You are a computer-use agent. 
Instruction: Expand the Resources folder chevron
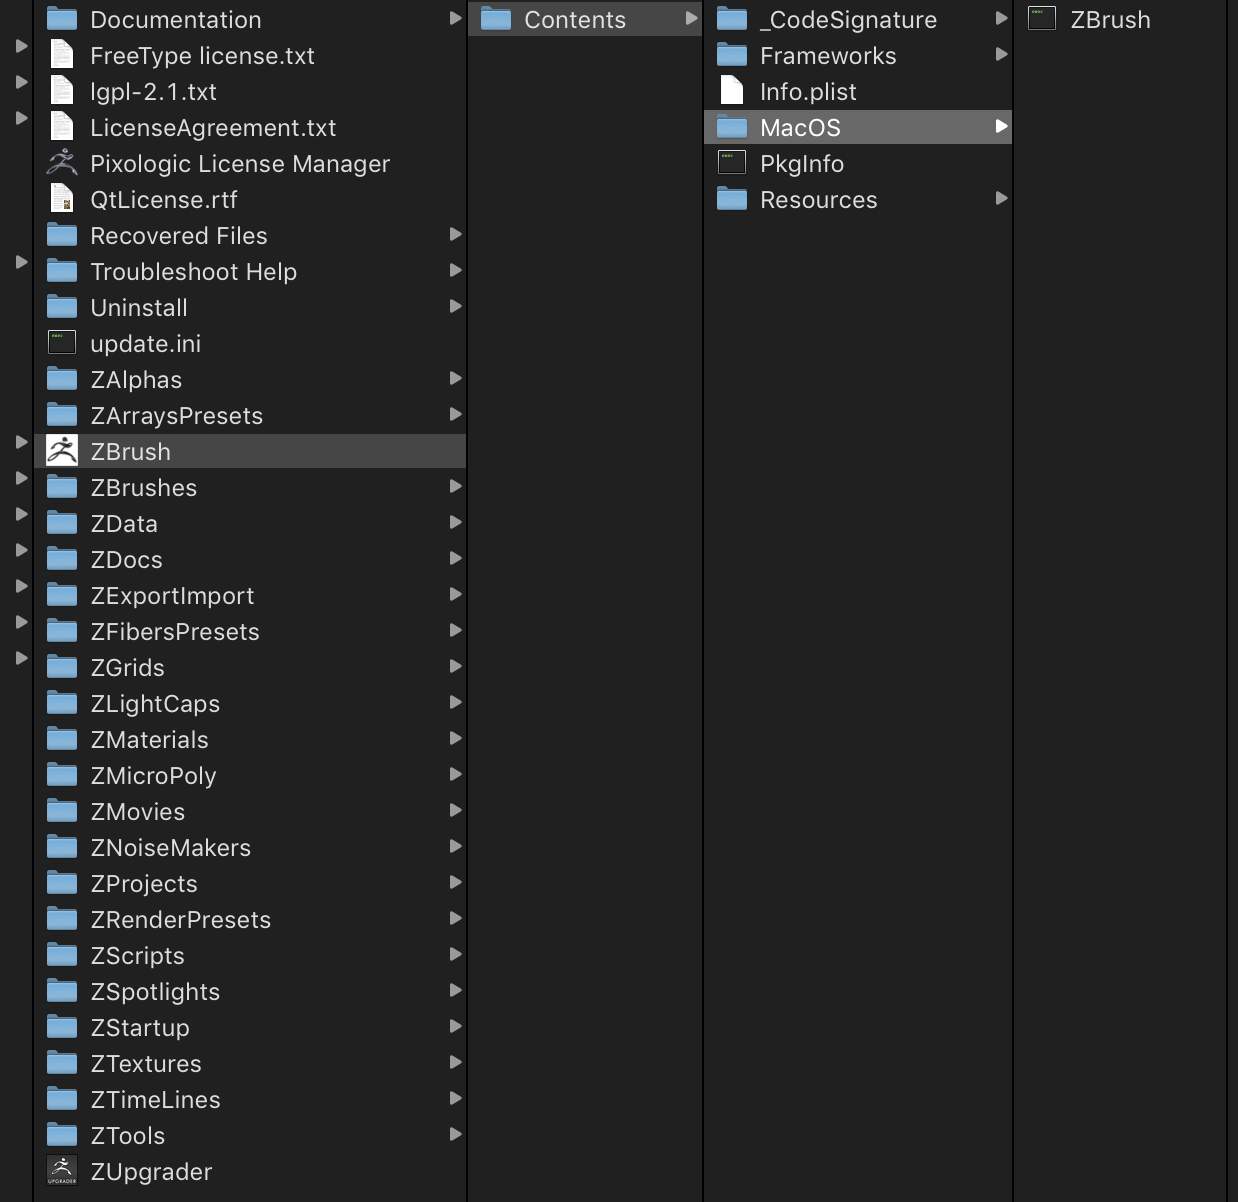tap(1001, 199)
